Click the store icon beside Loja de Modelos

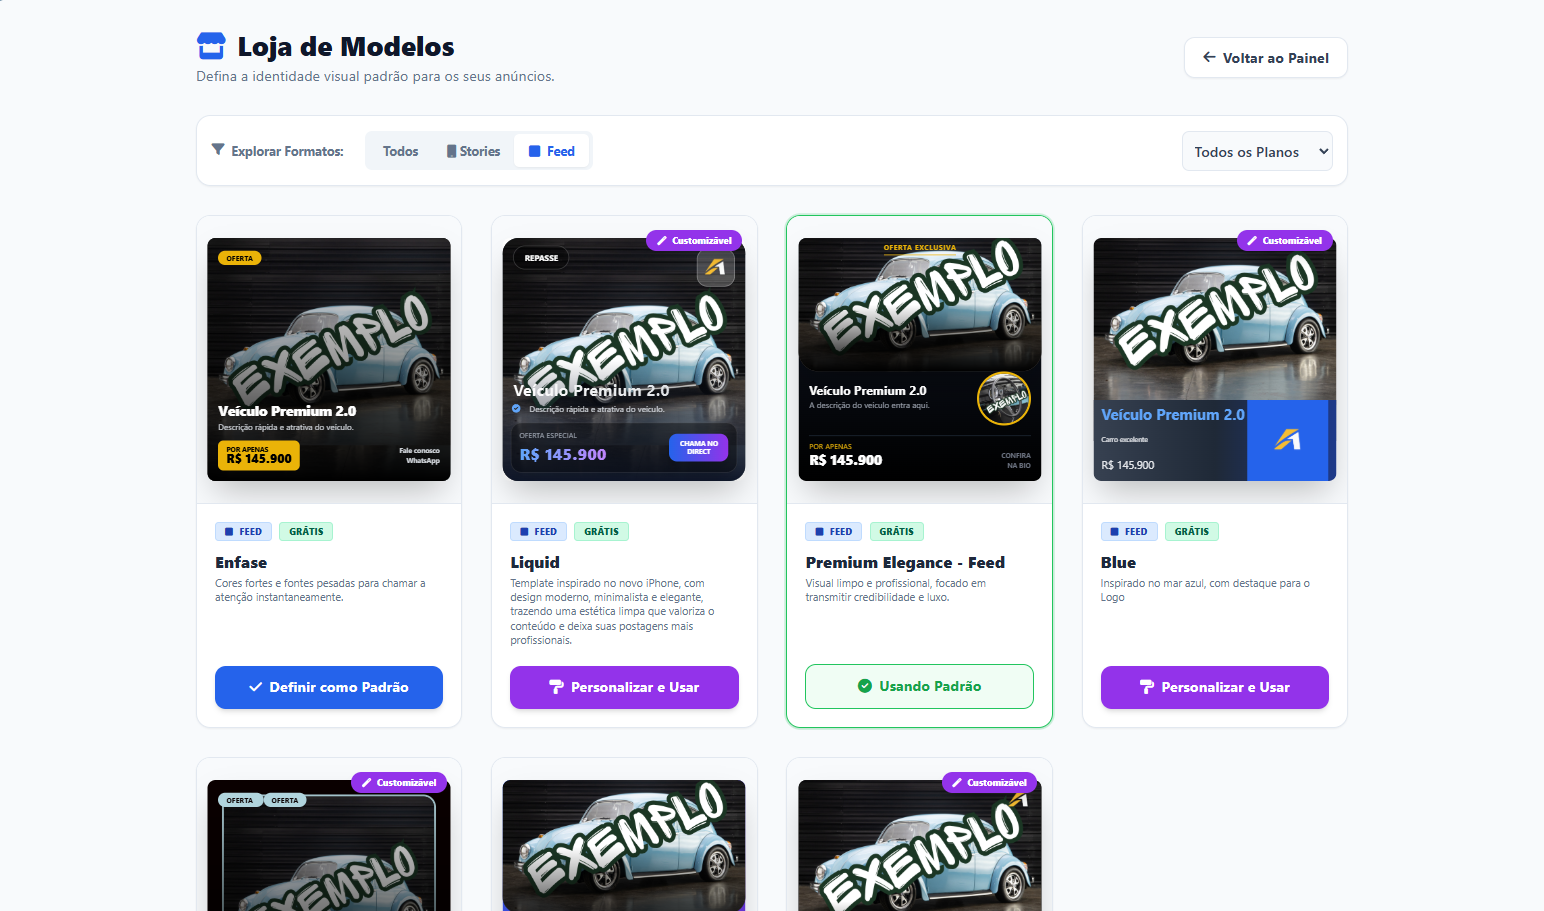211,46
